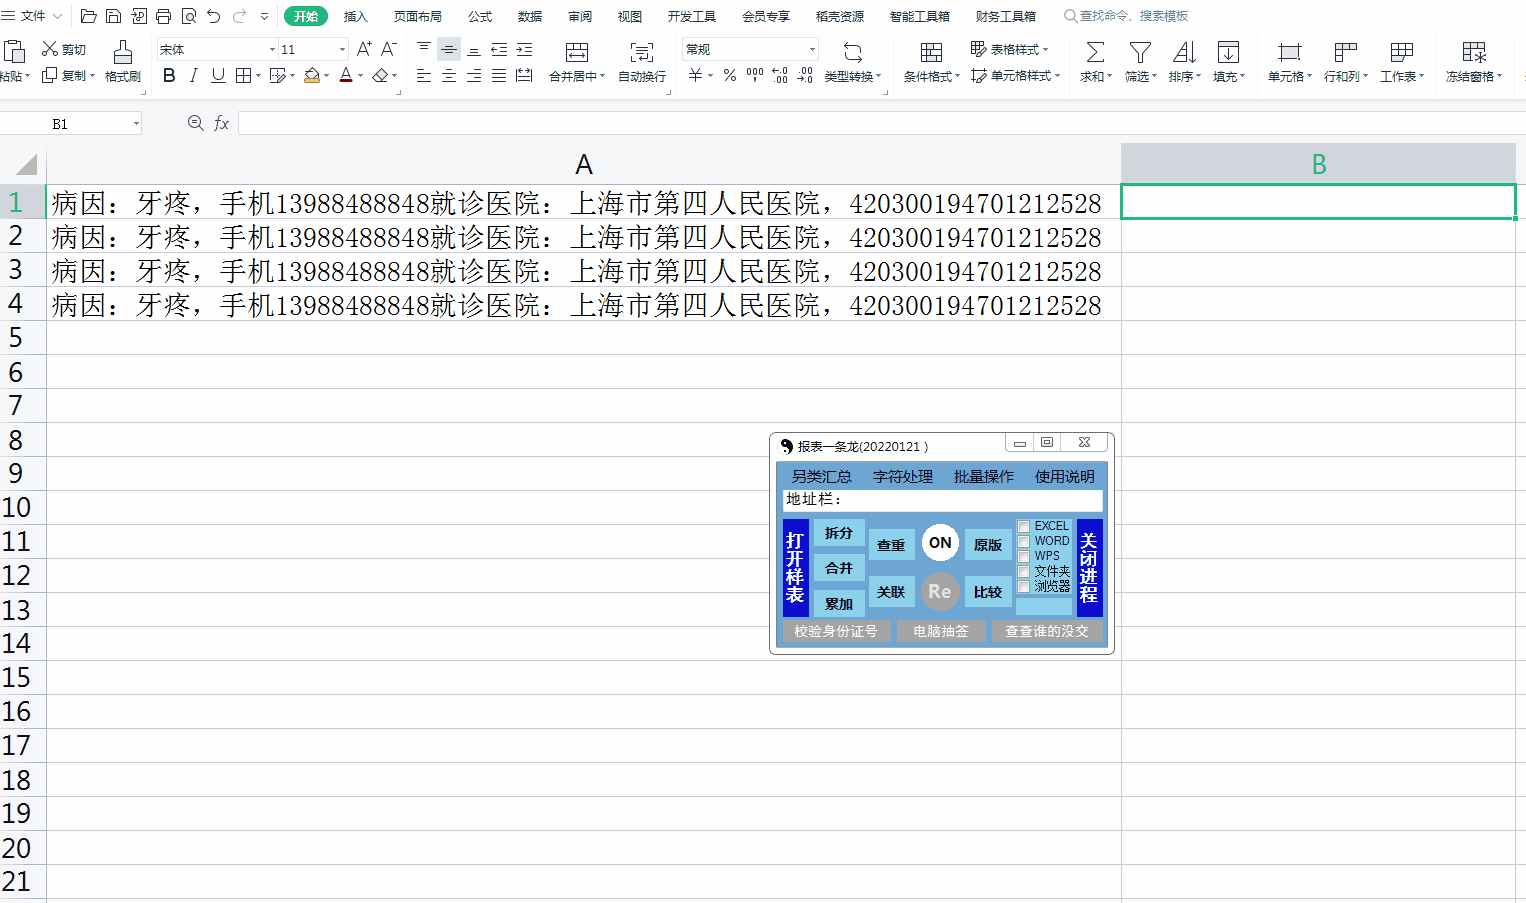The width and height of the screenshot is (1526, 903).
Task: Save the workbook with the disk icon
Action: click(x=113, y=16)
